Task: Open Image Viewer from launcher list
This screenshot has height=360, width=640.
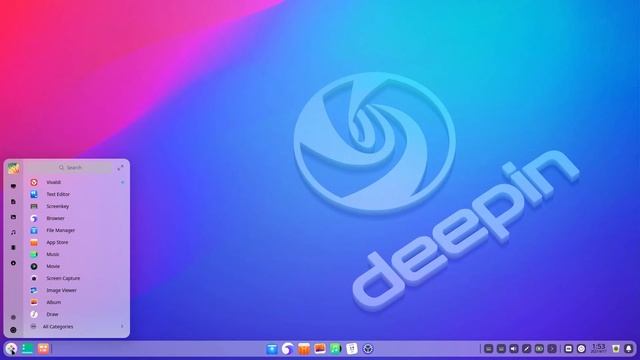Action: click(x=76, y=291)
